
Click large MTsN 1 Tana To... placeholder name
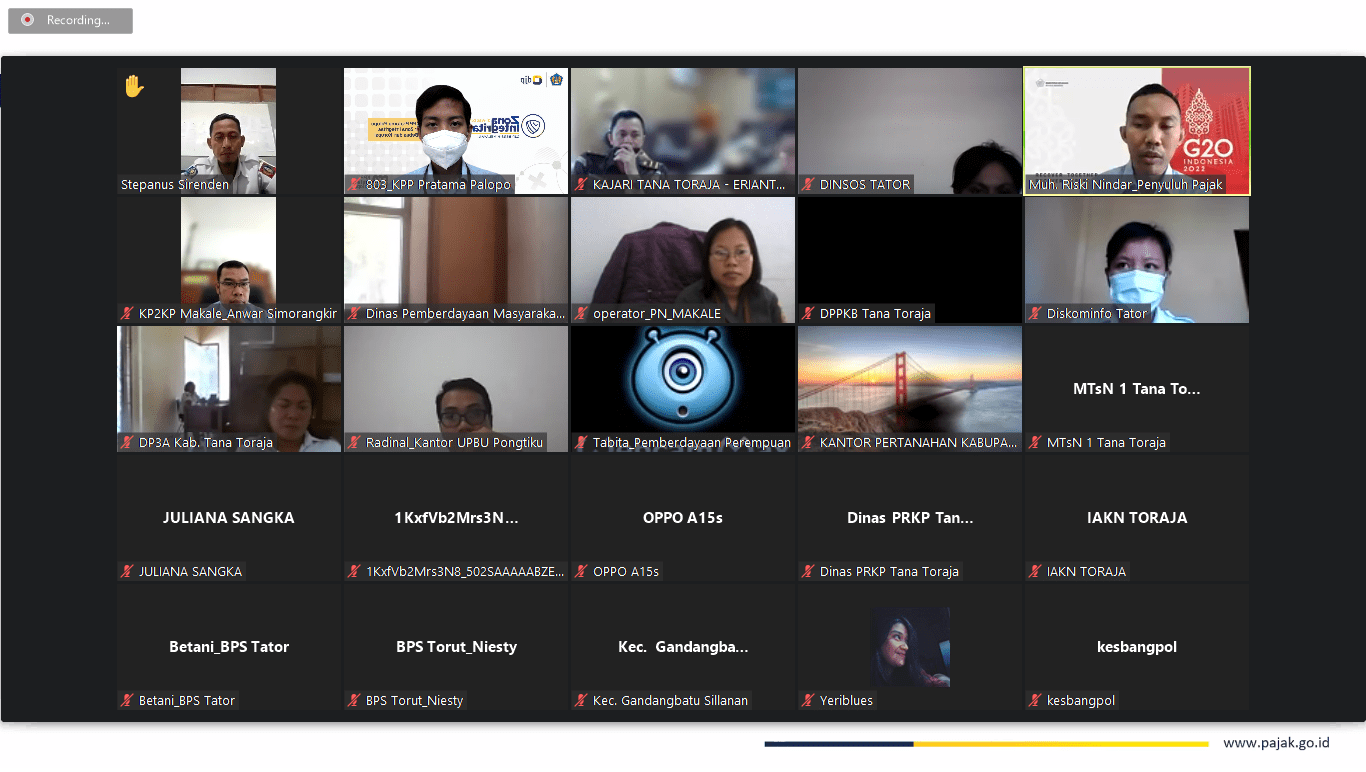pyautogui.click(x=1136, y=389)
